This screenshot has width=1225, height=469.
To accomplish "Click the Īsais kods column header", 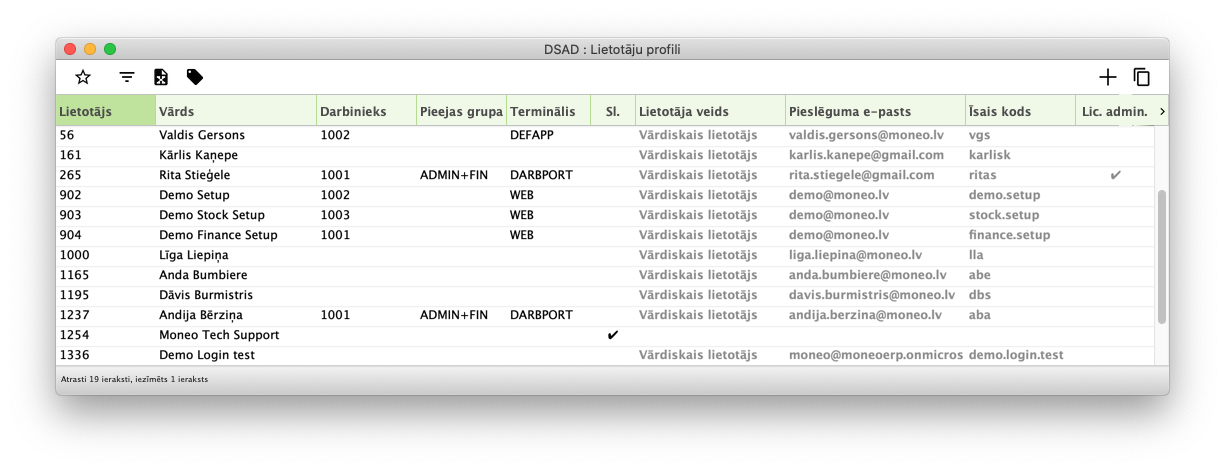I will pos(1020,111).
